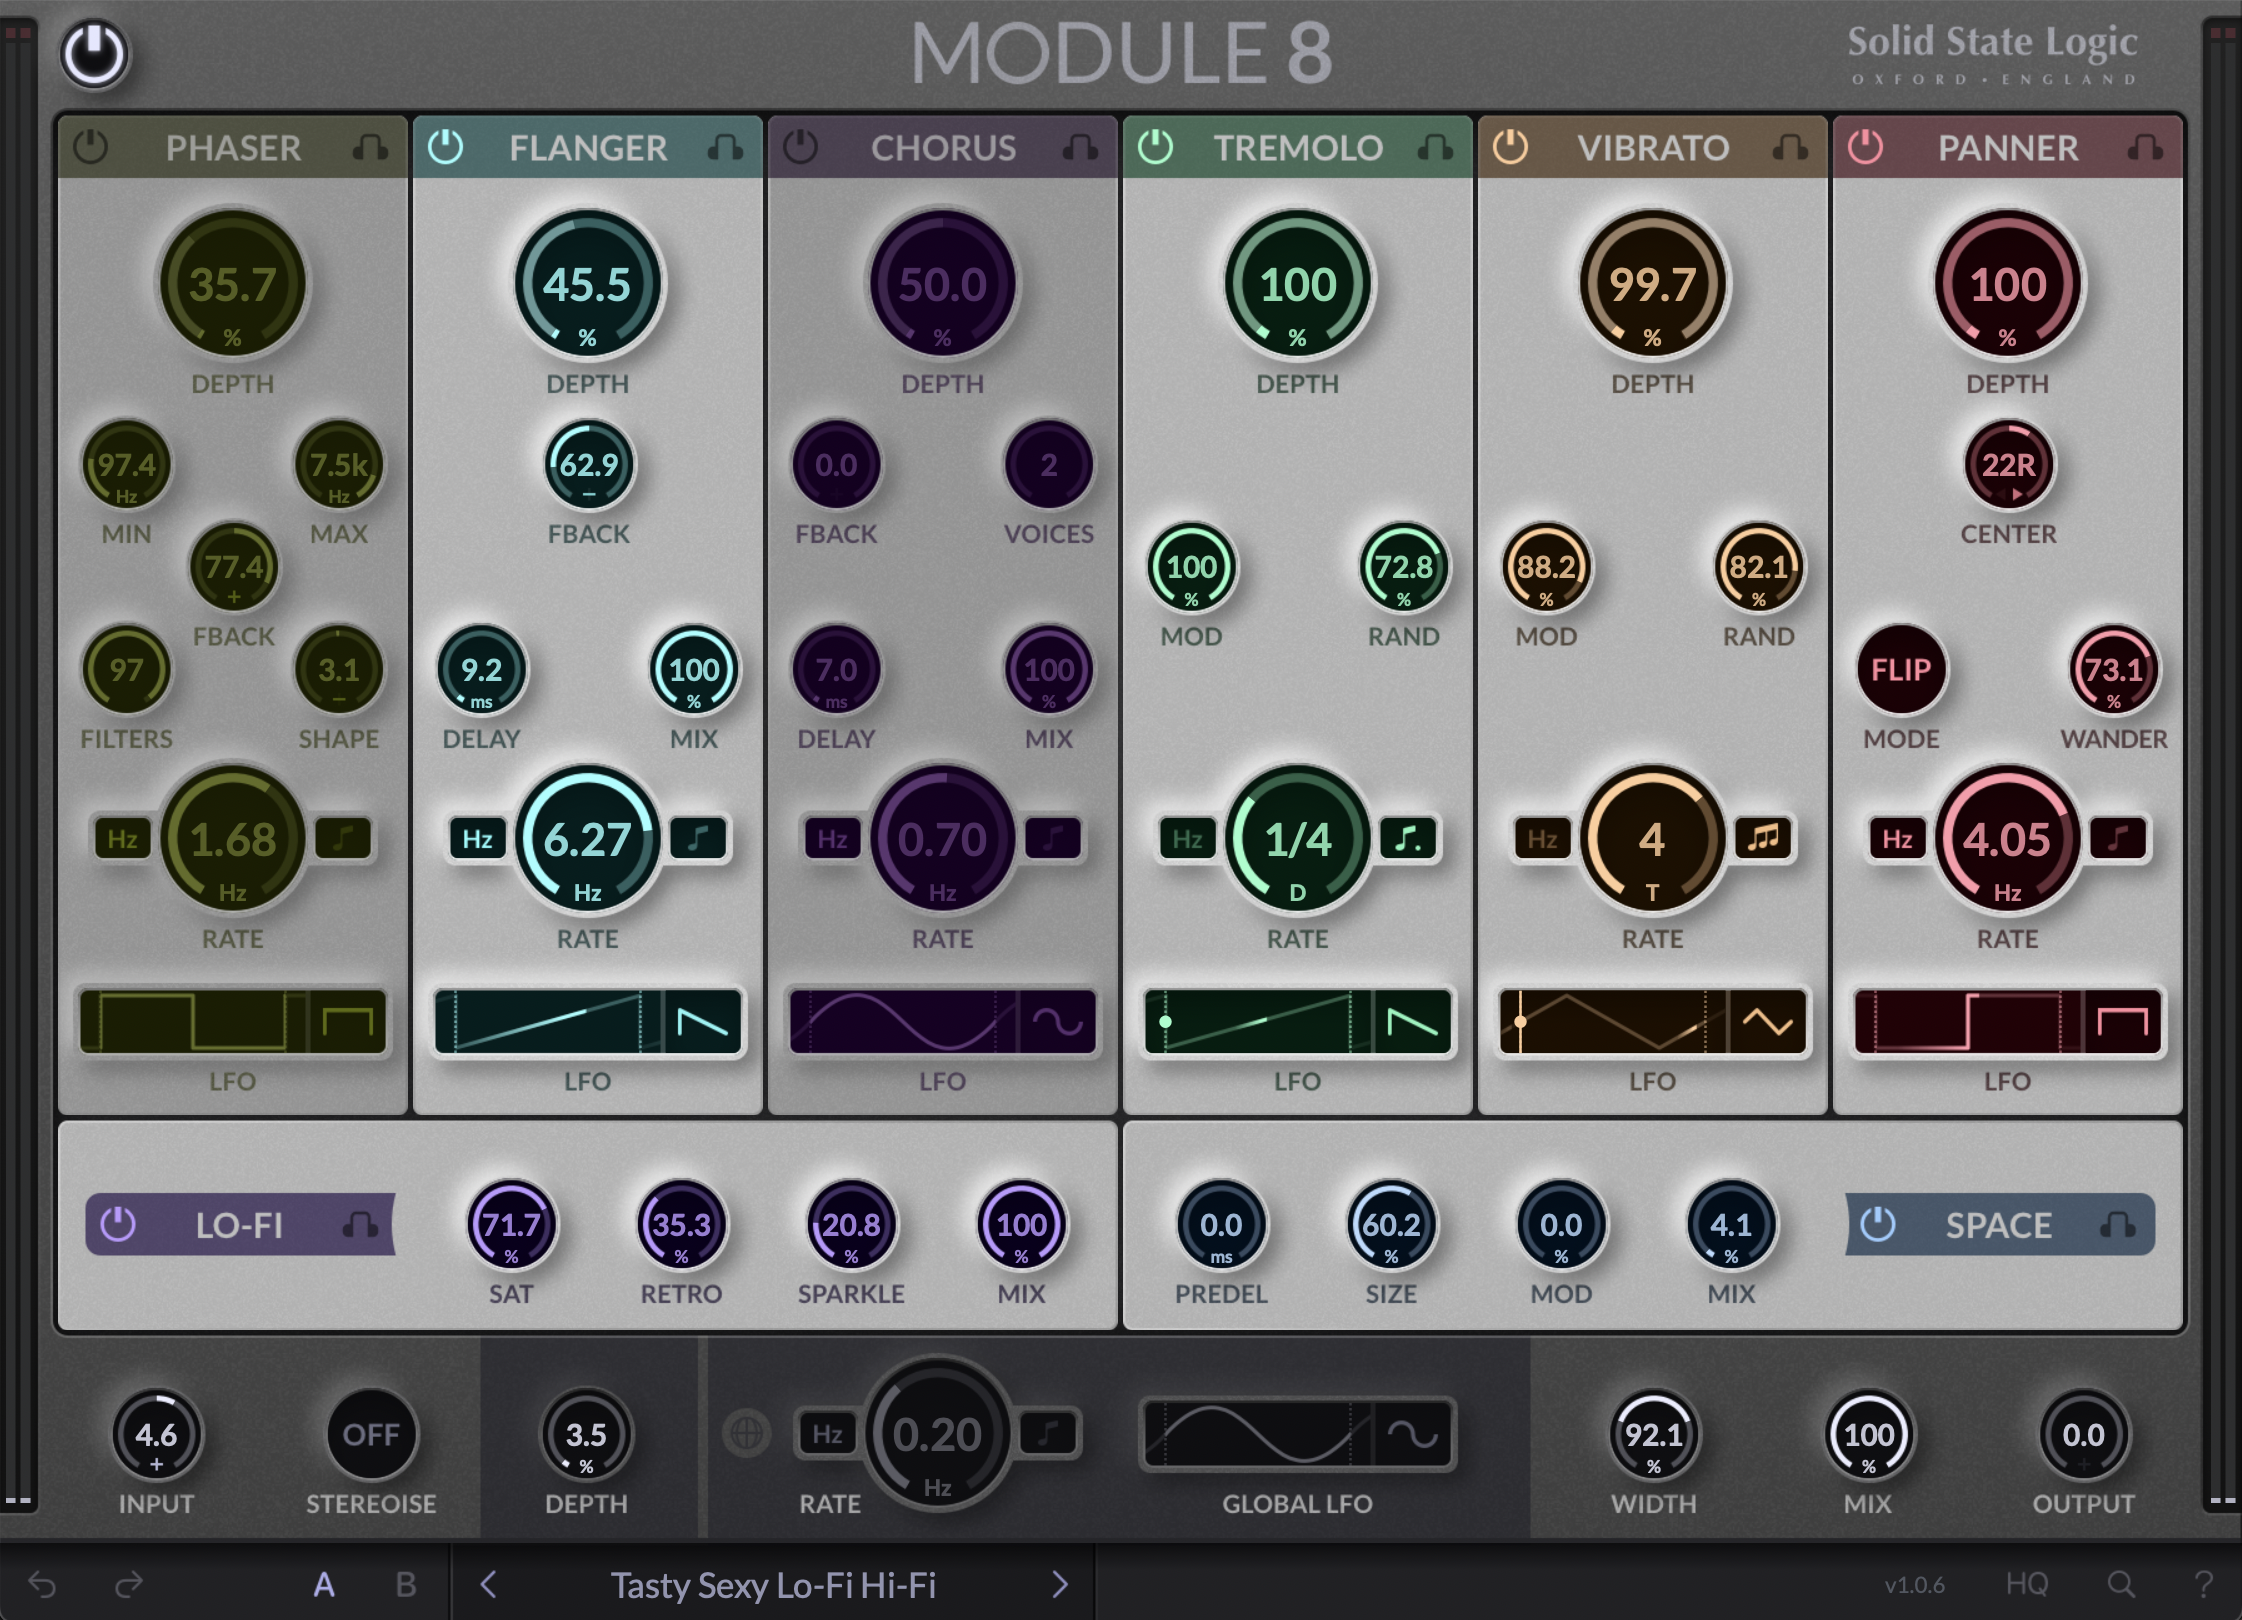The width and height of the screenshot is (2242, 1620).
Task: Power off the Flanger module
Action: [445, 147]
